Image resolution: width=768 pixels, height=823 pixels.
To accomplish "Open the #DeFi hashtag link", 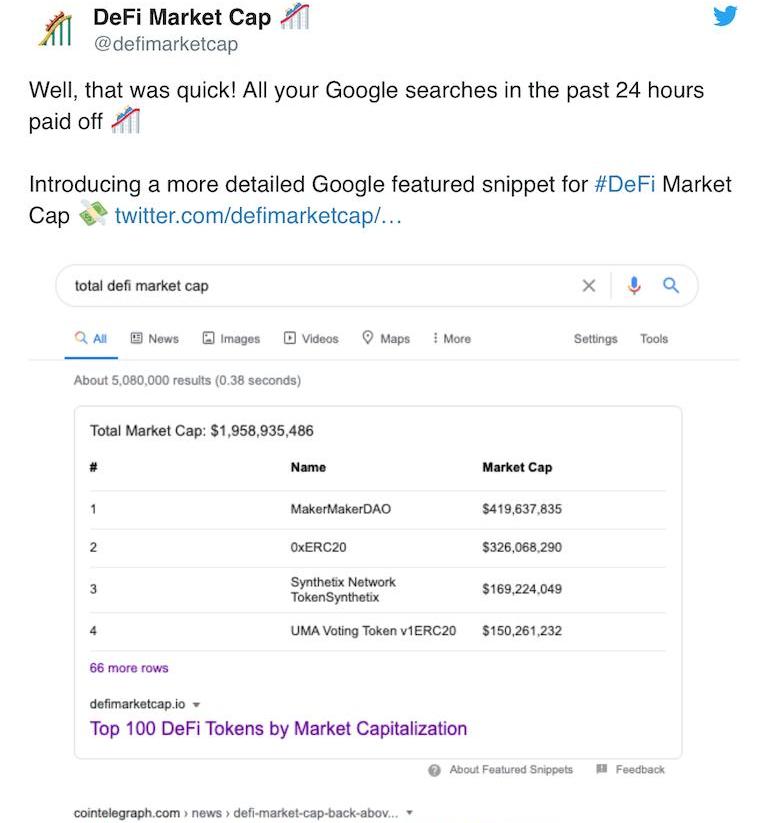I will click(625, 185).
